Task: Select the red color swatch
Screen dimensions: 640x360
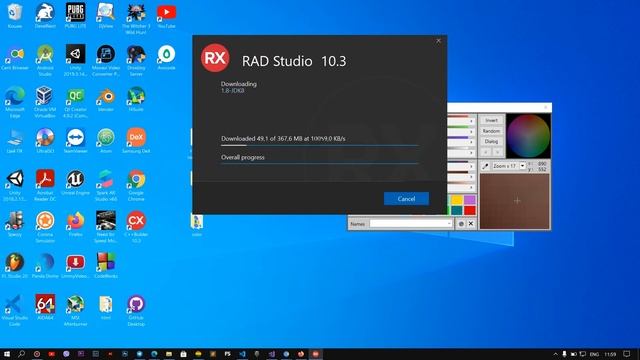Action: [470, 210]
